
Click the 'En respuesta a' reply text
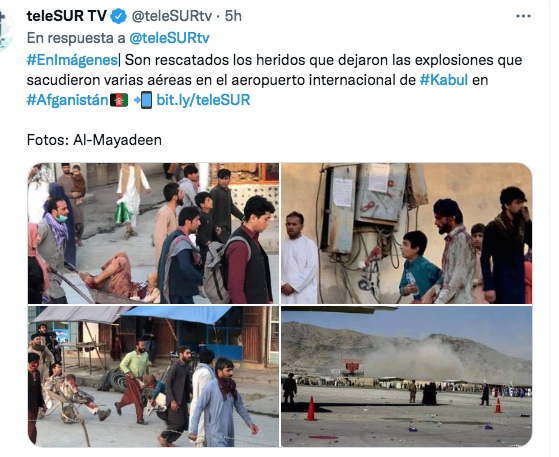pos(76,38)
